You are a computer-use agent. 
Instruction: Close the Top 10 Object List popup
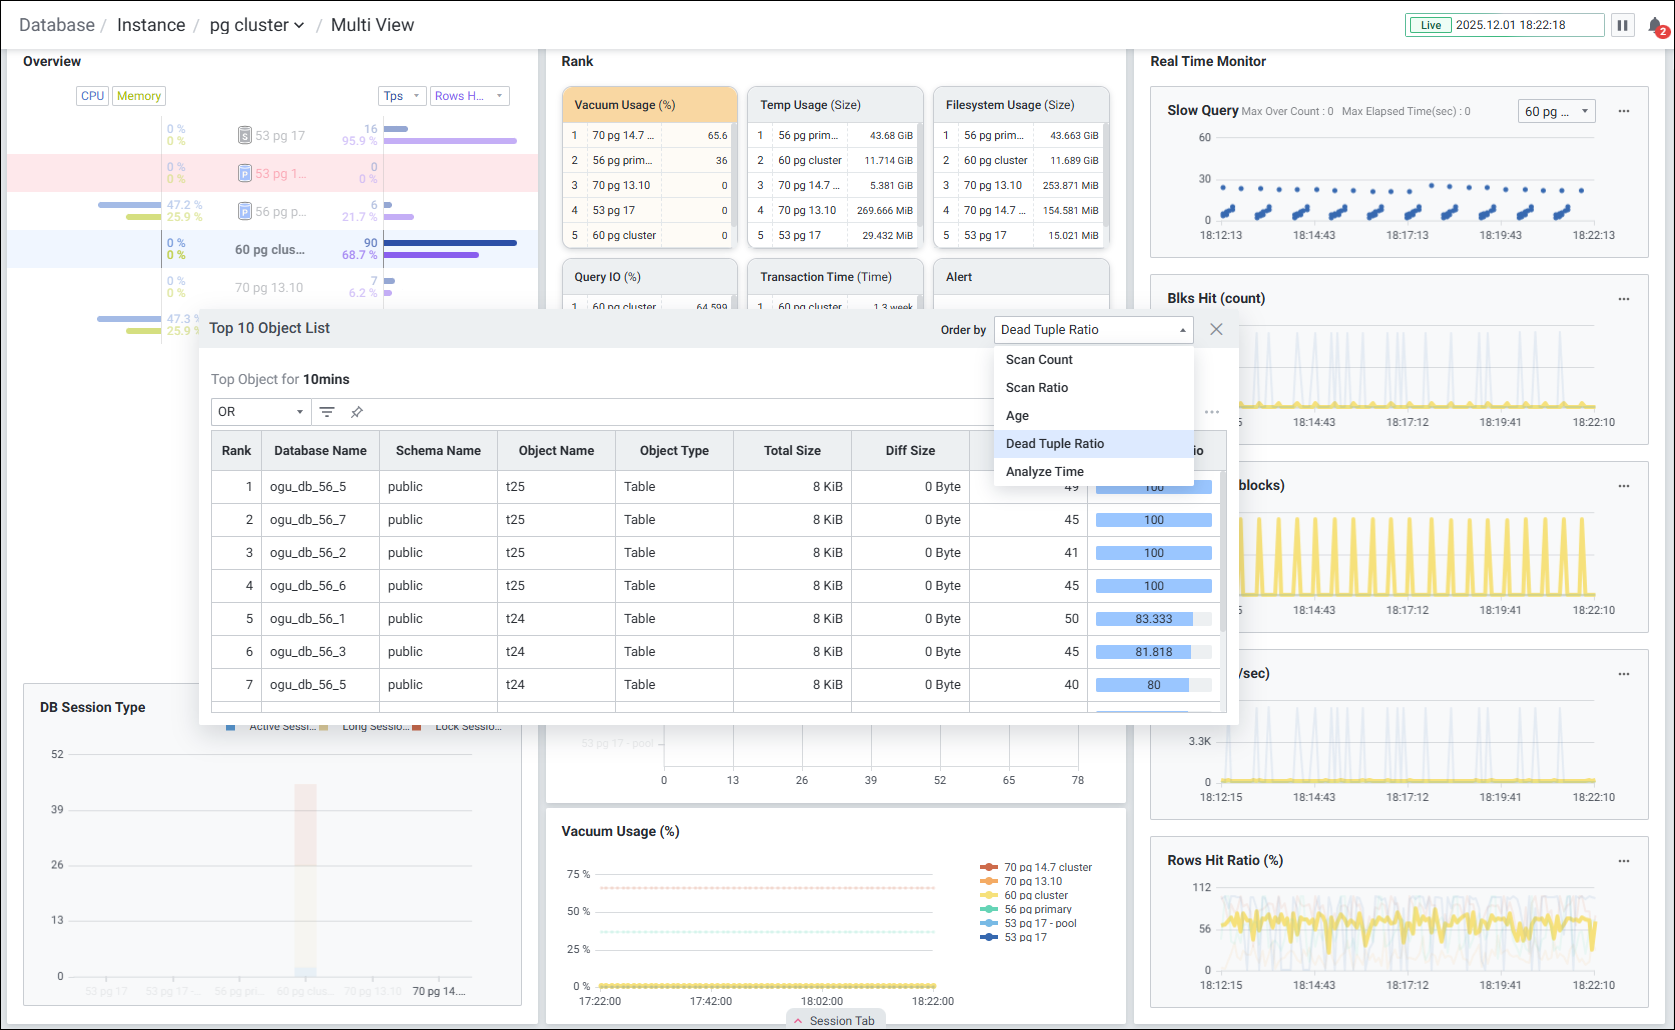point(1216,329)
